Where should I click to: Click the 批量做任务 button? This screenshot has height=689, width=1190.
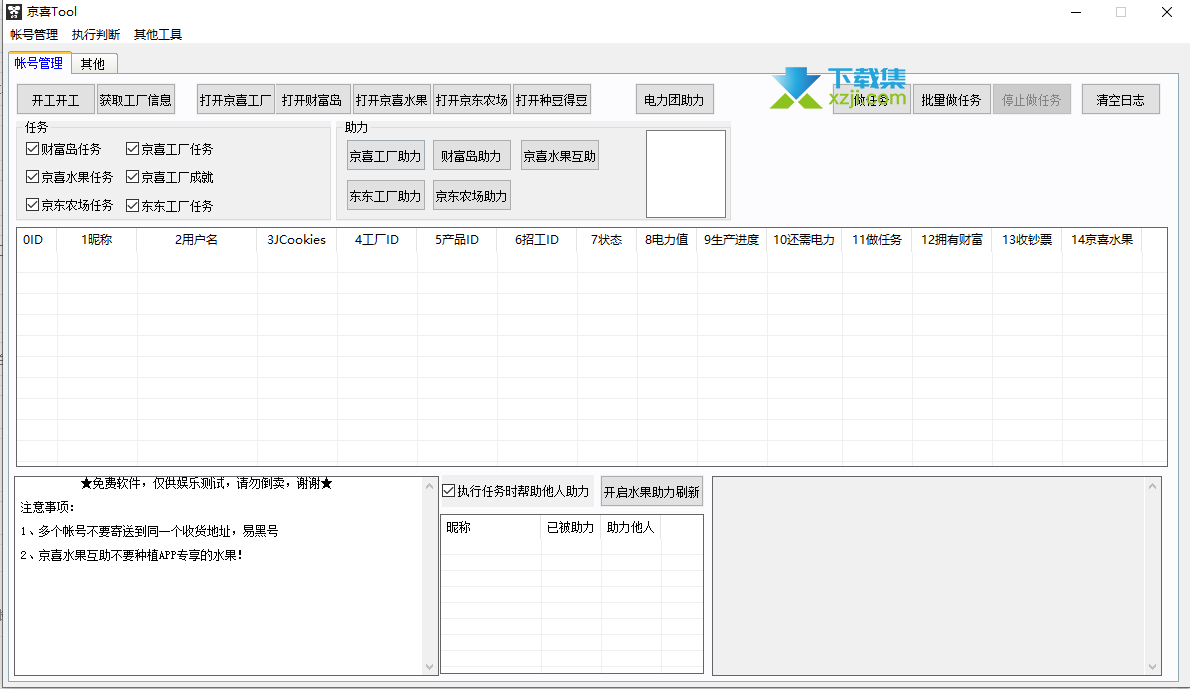pyautogui.click(x=952, y=99)
